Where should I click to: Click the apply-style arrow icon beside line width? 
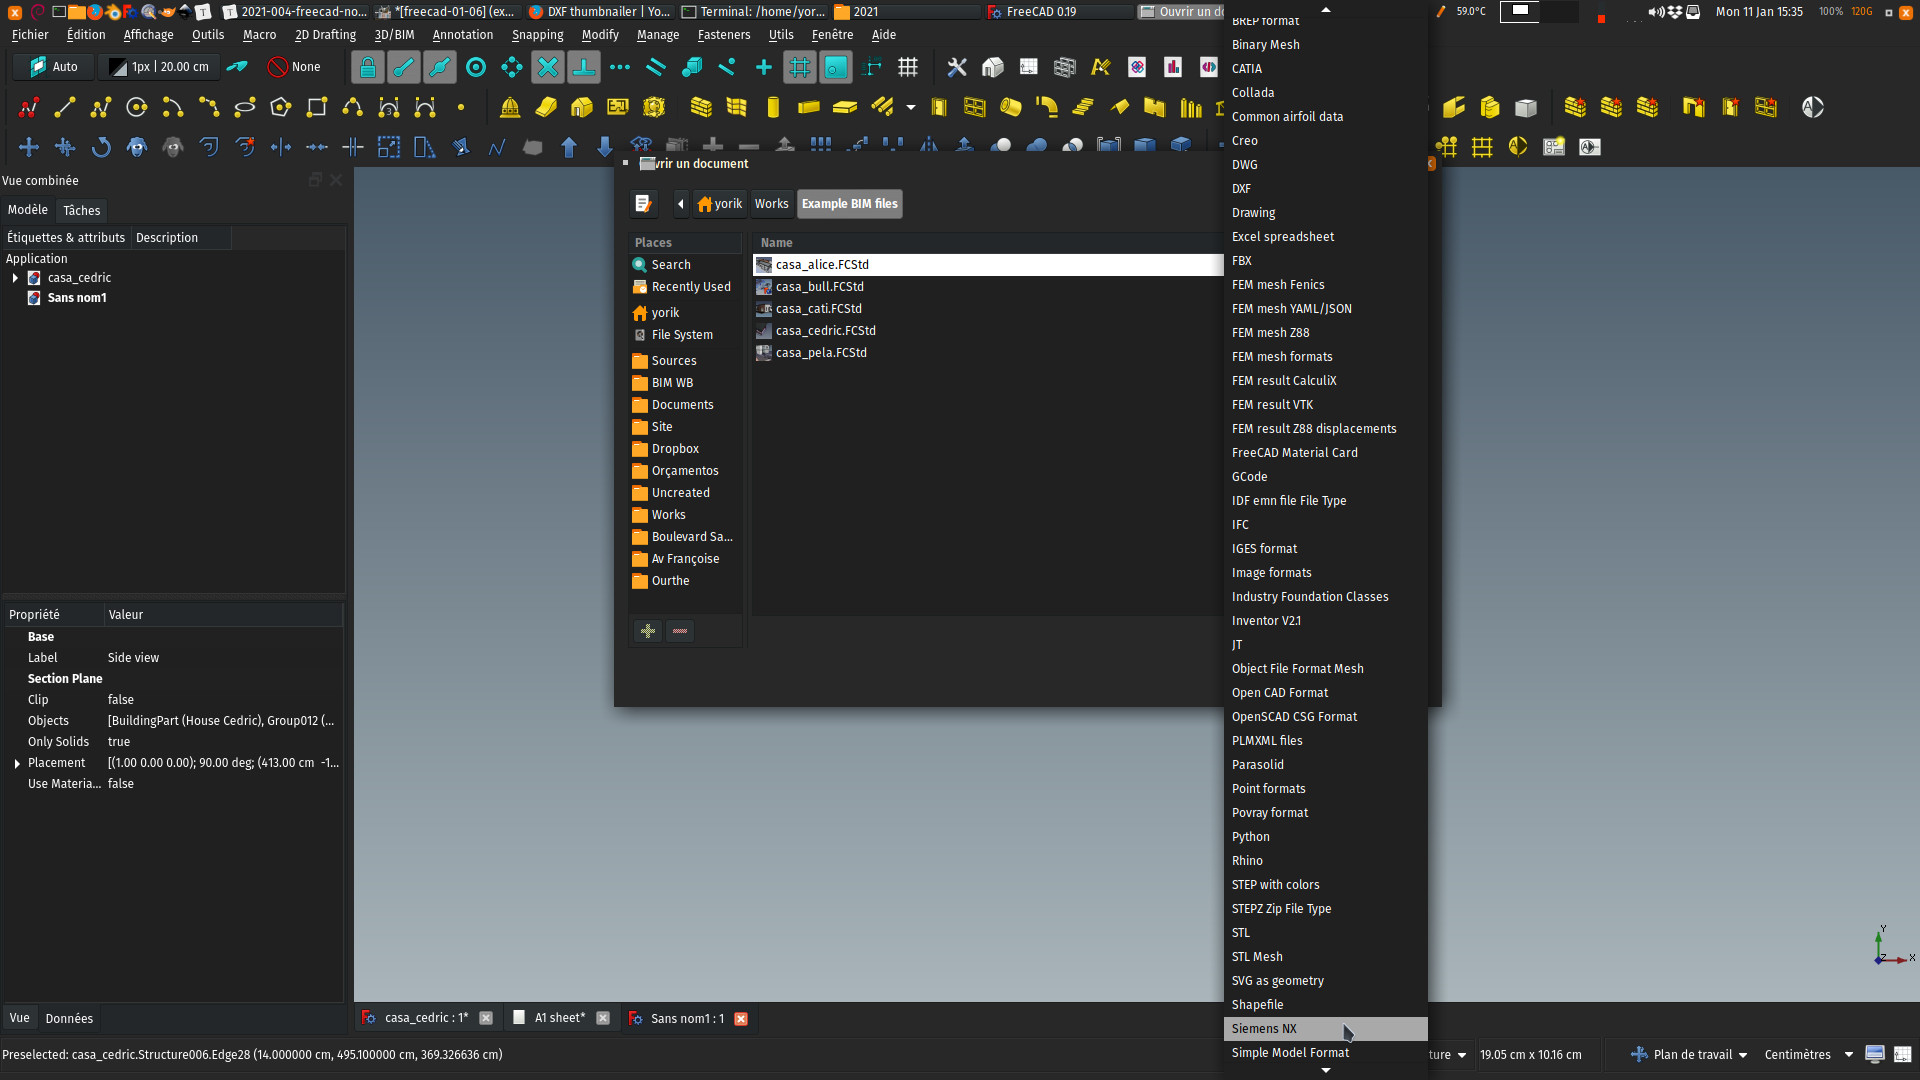pos(237,67)
